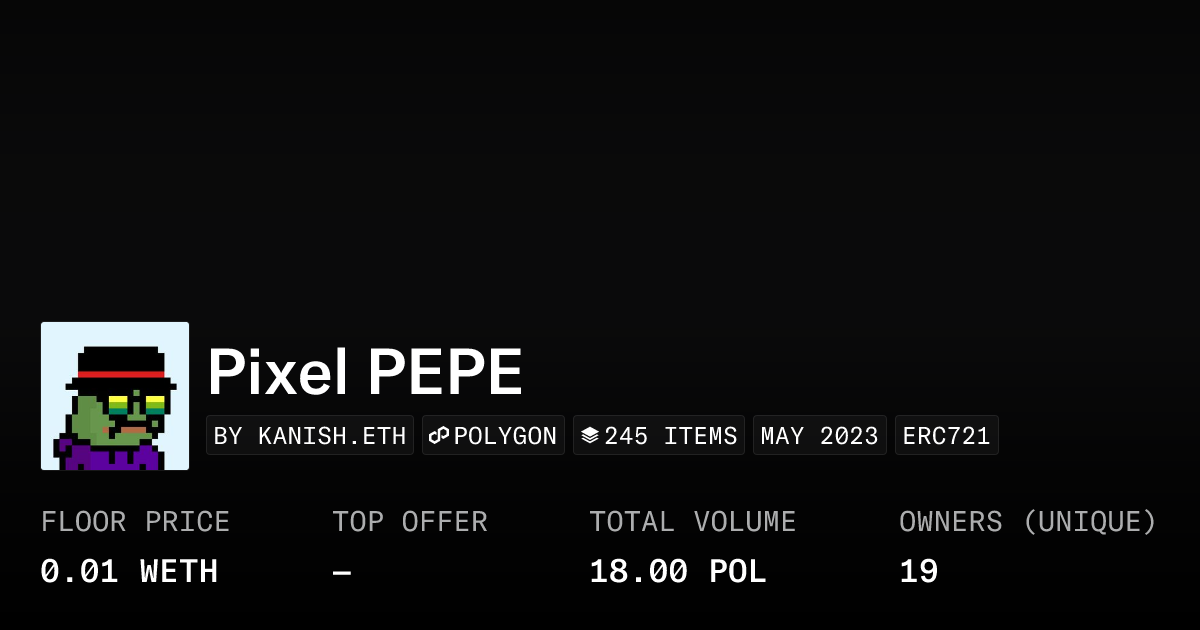Click the 245 ITEMS count text
This screenshot has width=1200, height=630.
[x=670, y=436]
